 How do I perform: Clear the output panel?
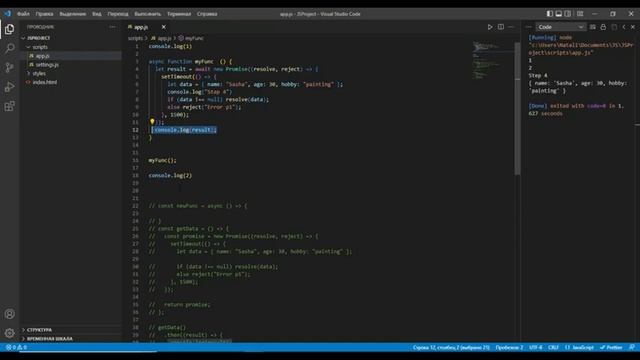(x=593, y=27)
